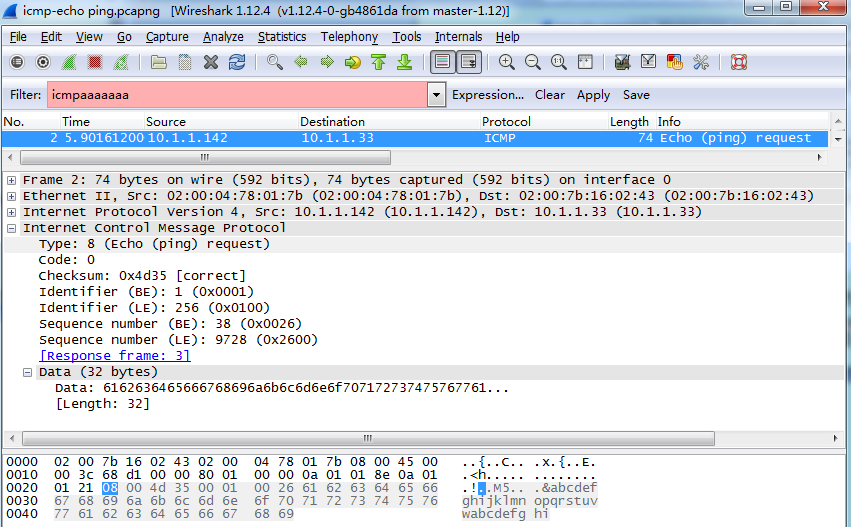The image size is (851, 527).
Task: Select the Sequence number (BE): 38 field
Action: (x=170, y=324)
